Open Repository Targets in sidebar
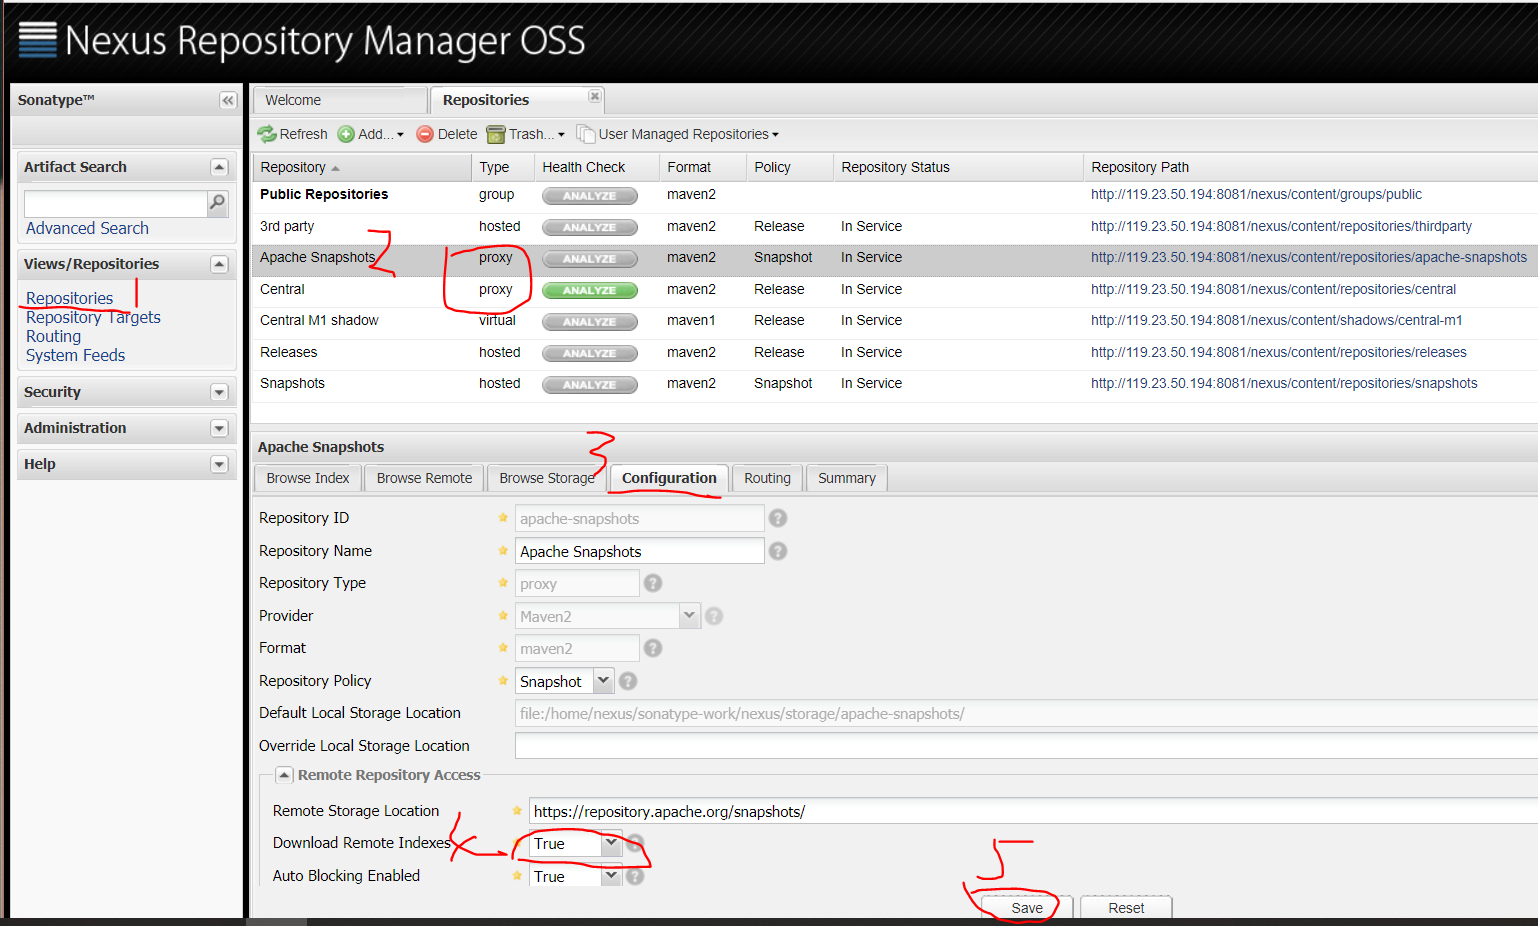This screenshot has height=926, width=1538. (93, 317)
